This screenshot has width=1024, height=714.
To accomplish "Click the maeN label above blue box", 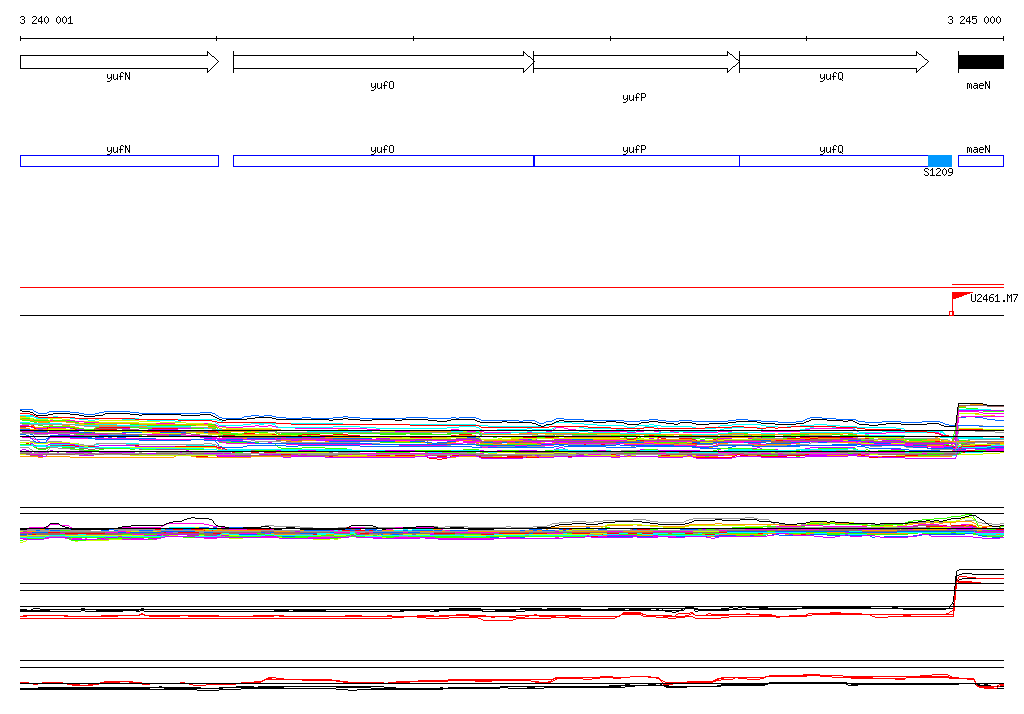I will [978, 150].
